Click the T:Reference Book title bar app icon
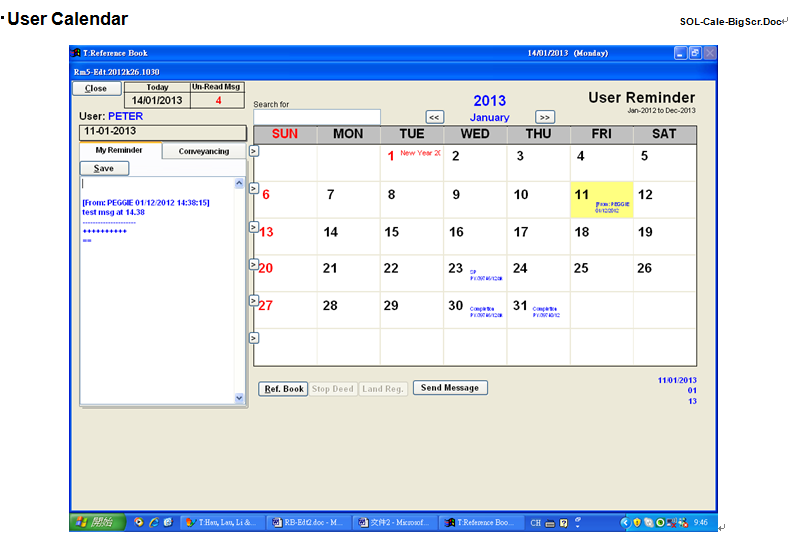The image size is (790, 540). [x=76, y=53]
